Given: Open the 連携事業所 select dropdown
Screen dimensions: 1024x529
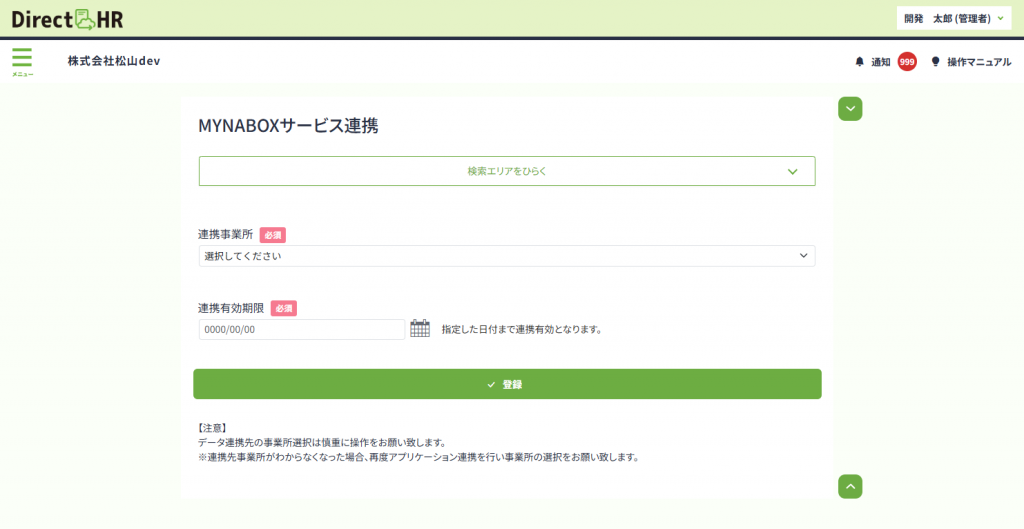Looking at the screenshot, I should pyautogui.click(x=507, y=256).
